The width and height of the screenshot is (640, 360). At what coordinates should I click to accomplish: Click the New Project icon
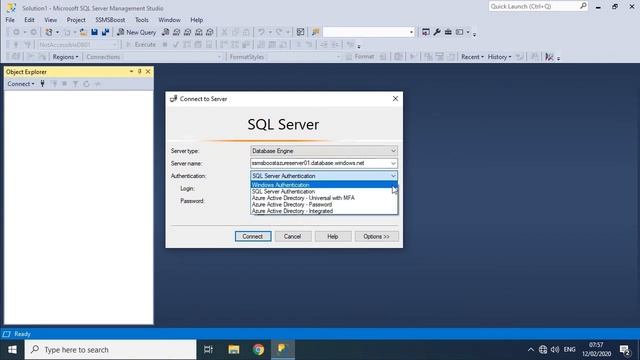coord(49,32)
